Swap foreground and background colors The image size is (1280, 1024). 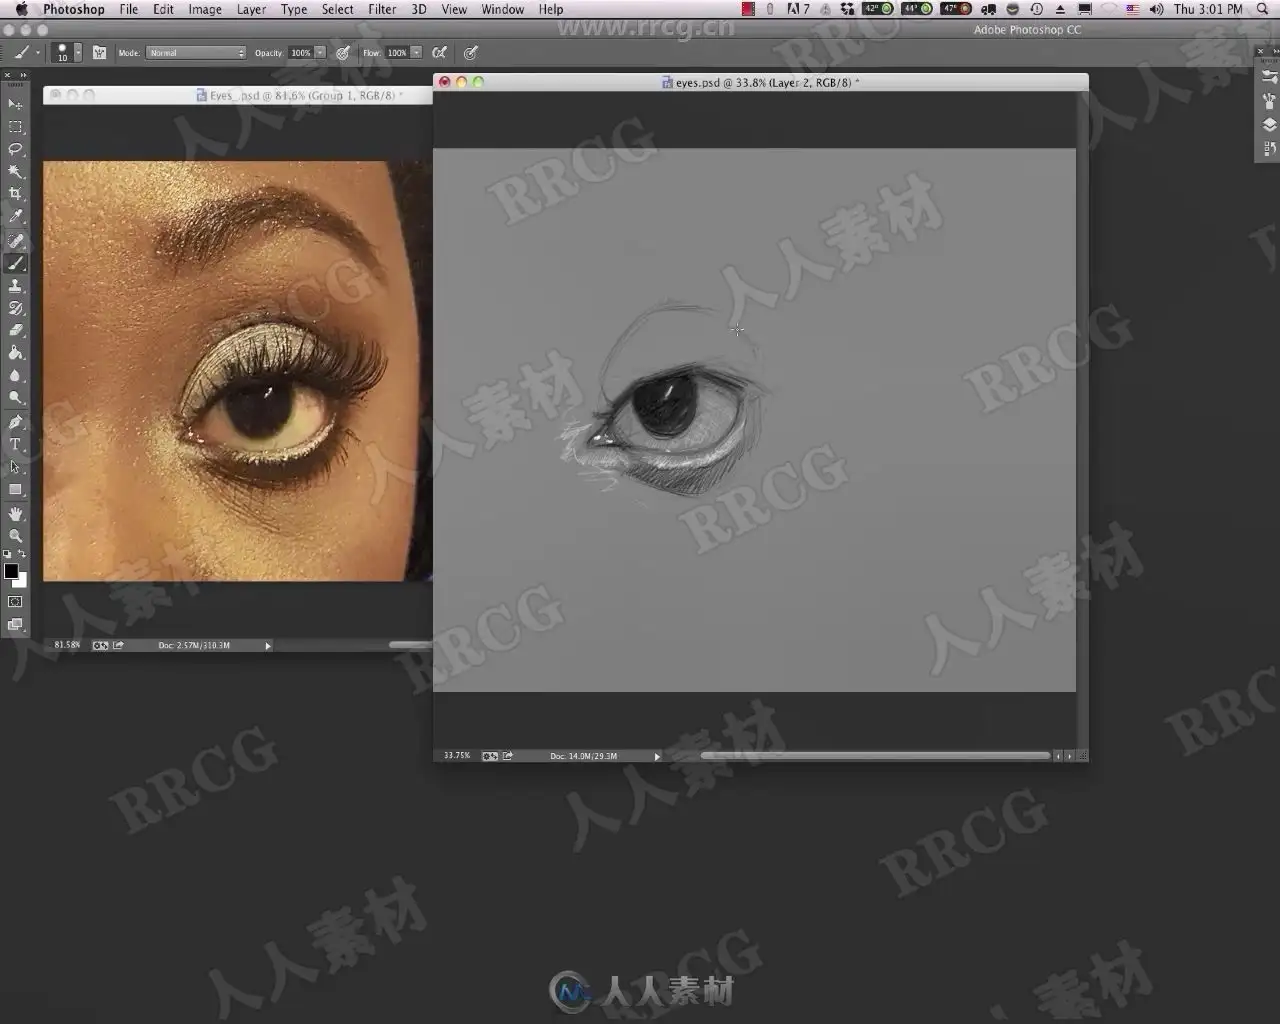(x=22, y=554)
